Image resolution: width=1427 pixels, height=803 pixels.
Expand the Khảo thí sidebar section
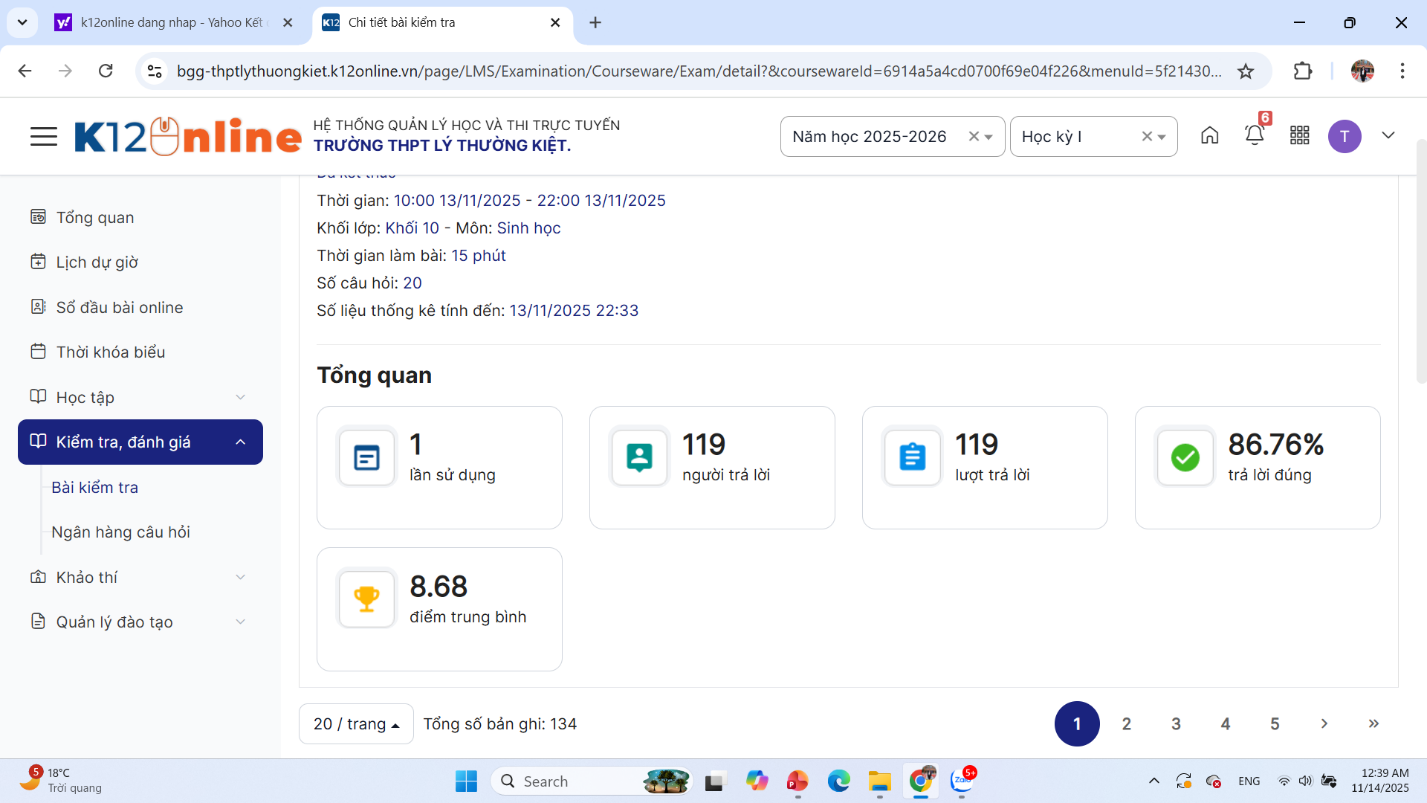pos(140,577)
